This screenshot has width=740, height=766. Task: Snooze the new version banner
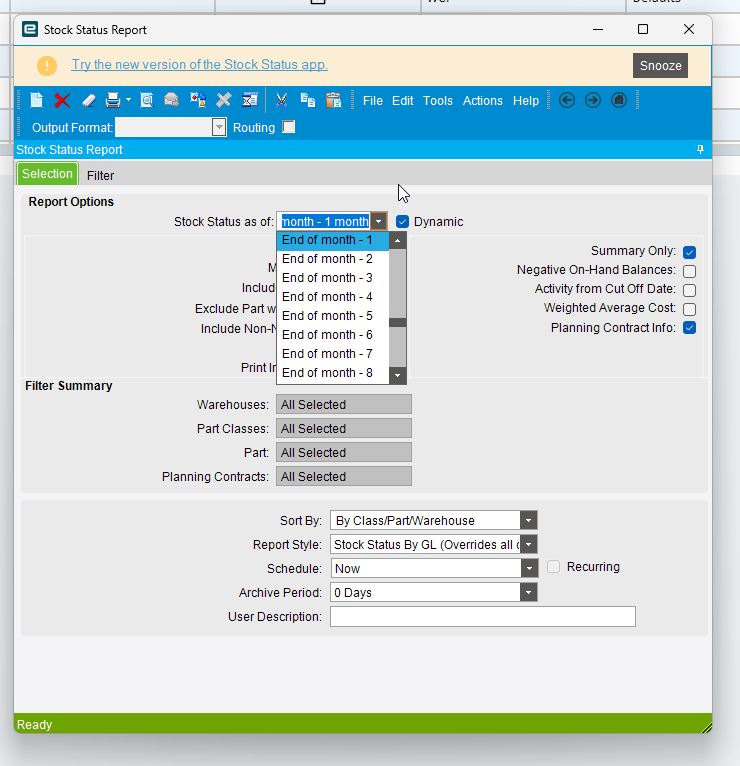tap(660, 65)
